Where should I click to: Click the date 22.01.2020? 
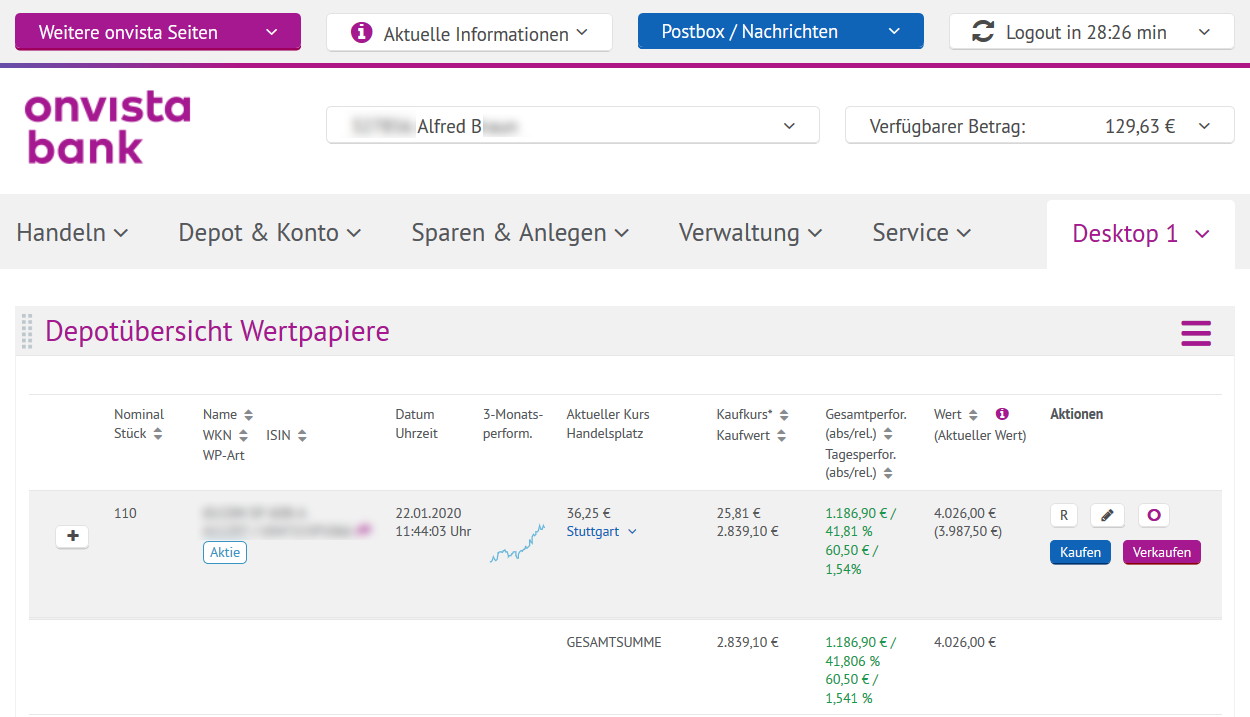[x=428, y=513]
